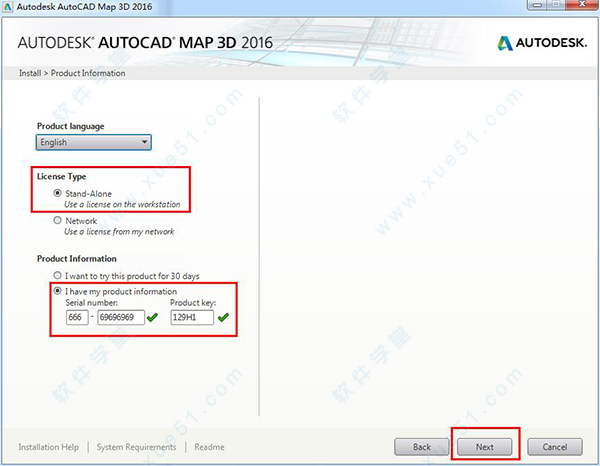This screenshot has height=466, width=600.
Task: Click the 'Use a license on the workstation' text
Action: [122, 204]
